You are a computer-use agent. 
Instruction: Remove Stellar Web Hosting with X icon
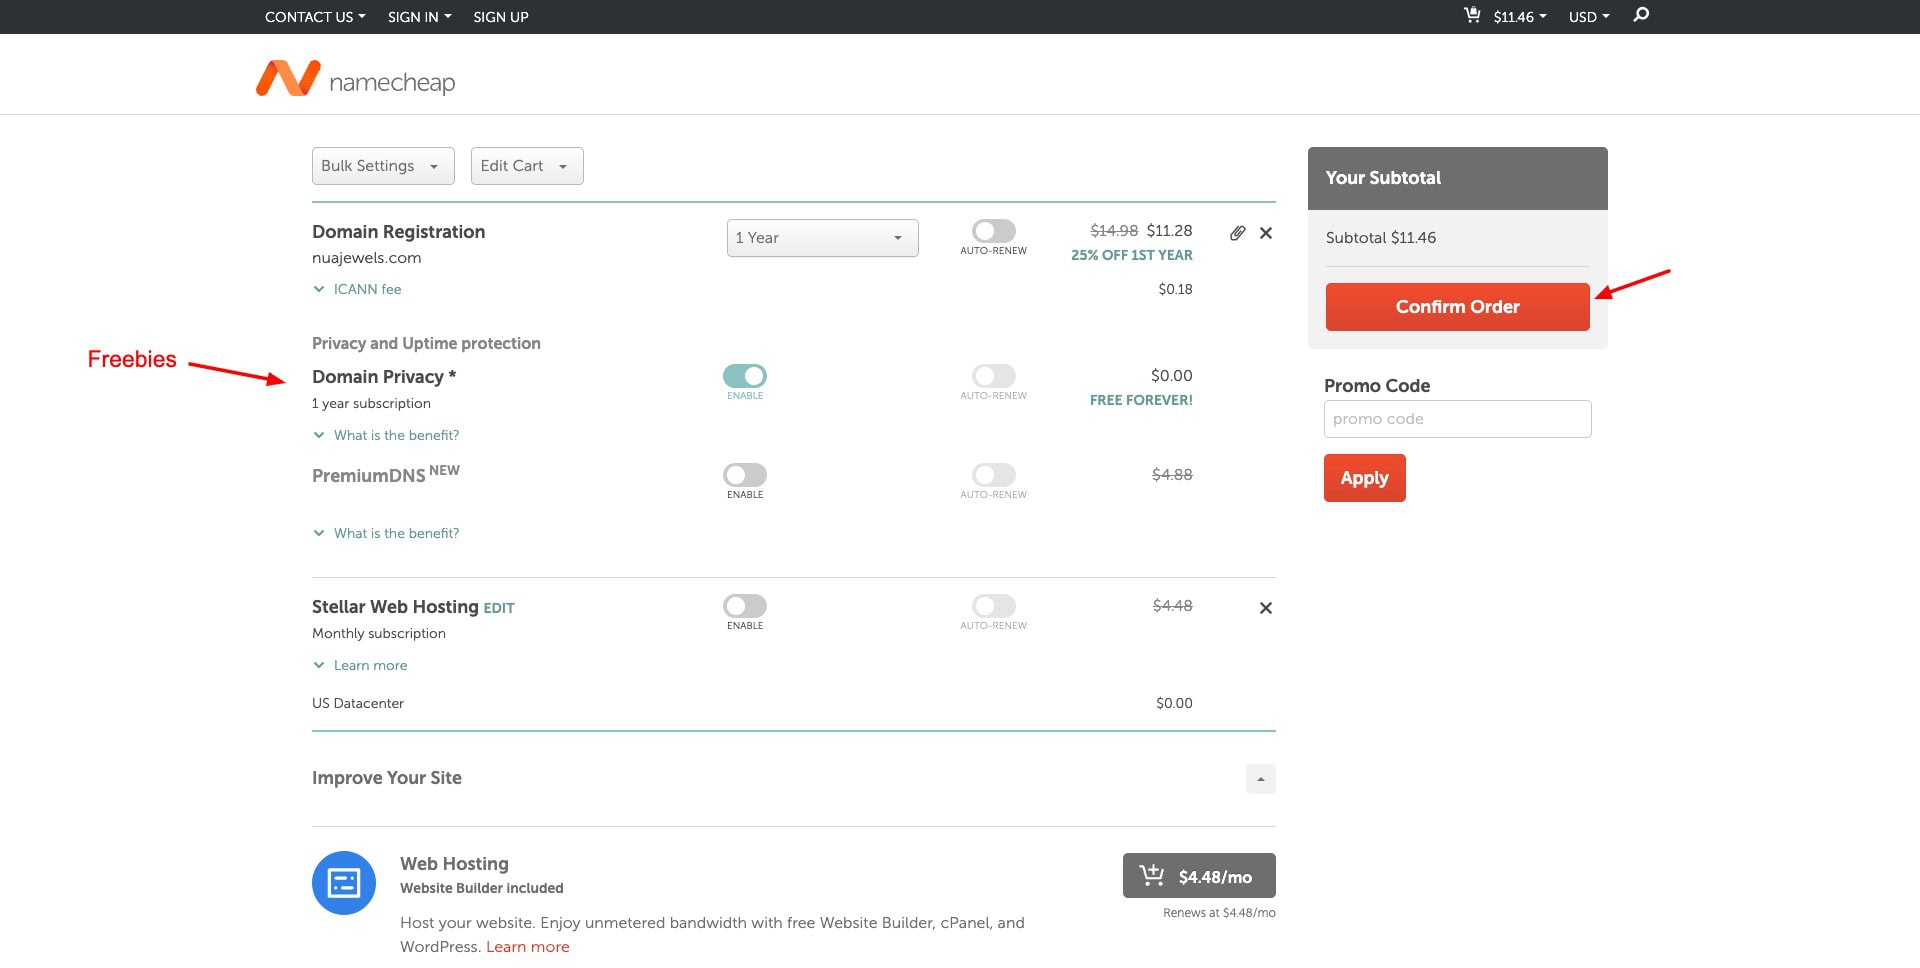pos(1266,608)
